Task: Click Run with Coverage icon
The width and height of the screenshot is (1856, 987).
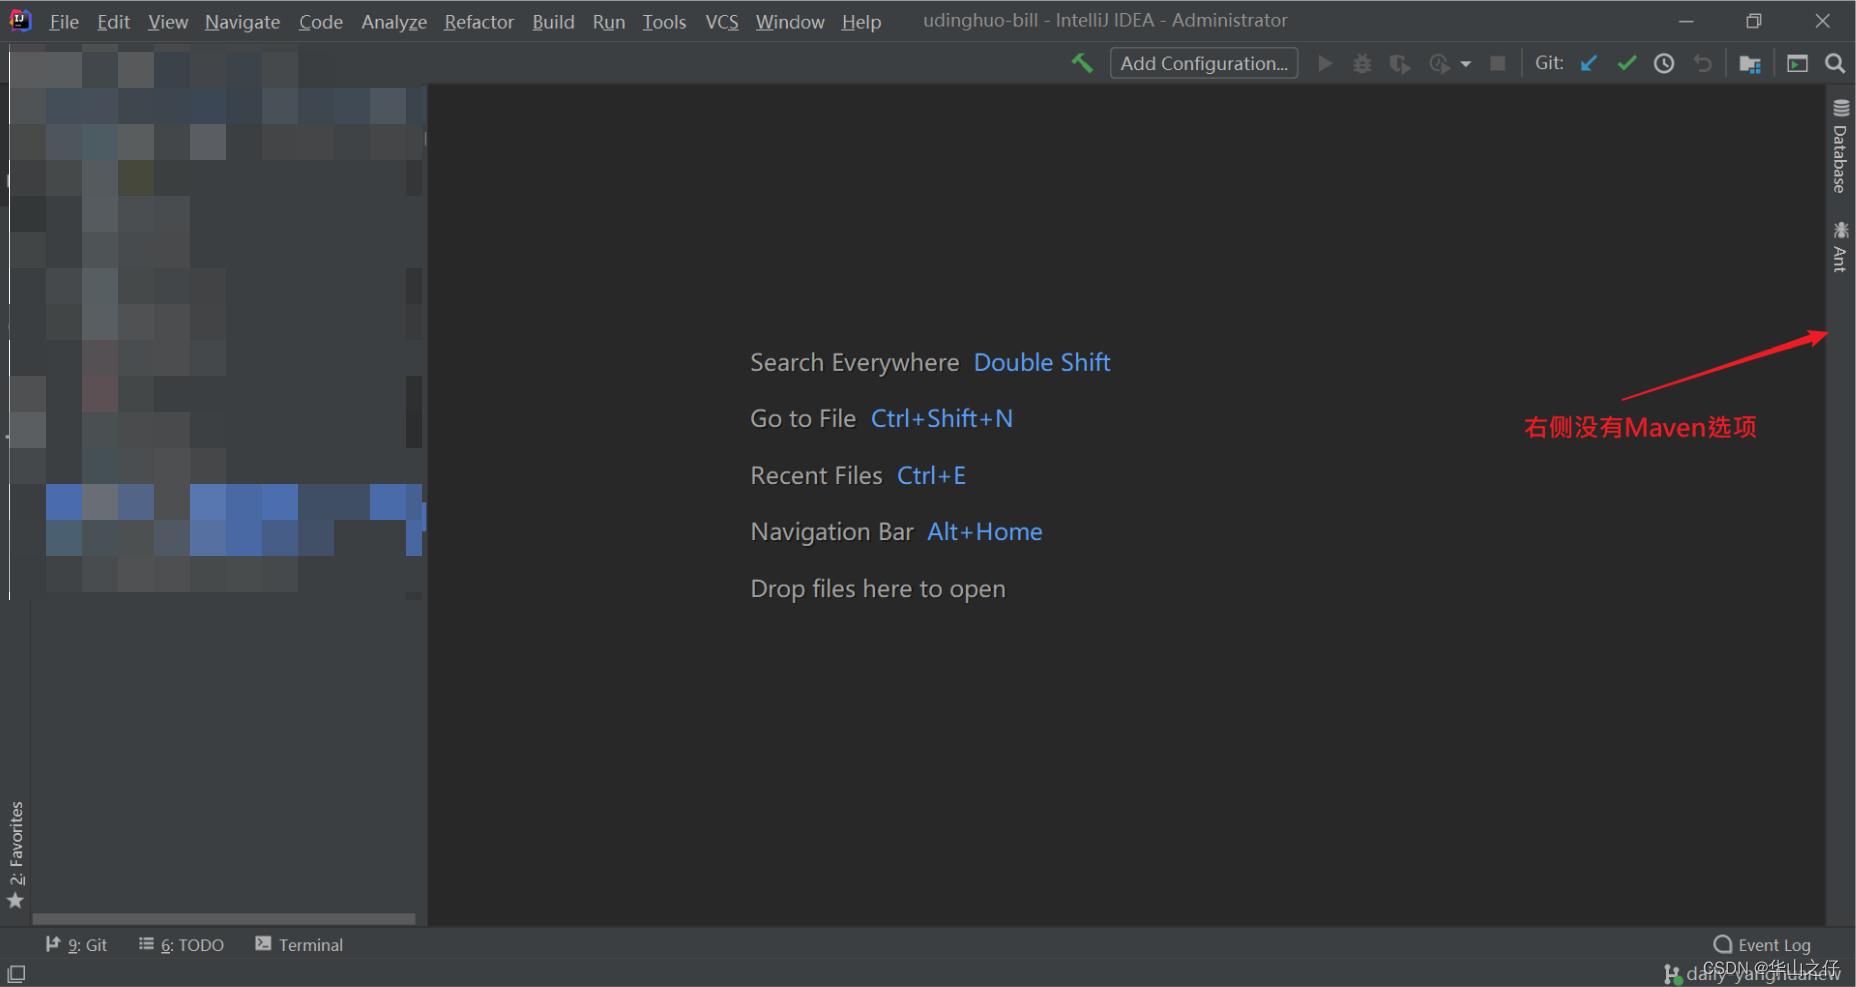Action: (1400, 63)
